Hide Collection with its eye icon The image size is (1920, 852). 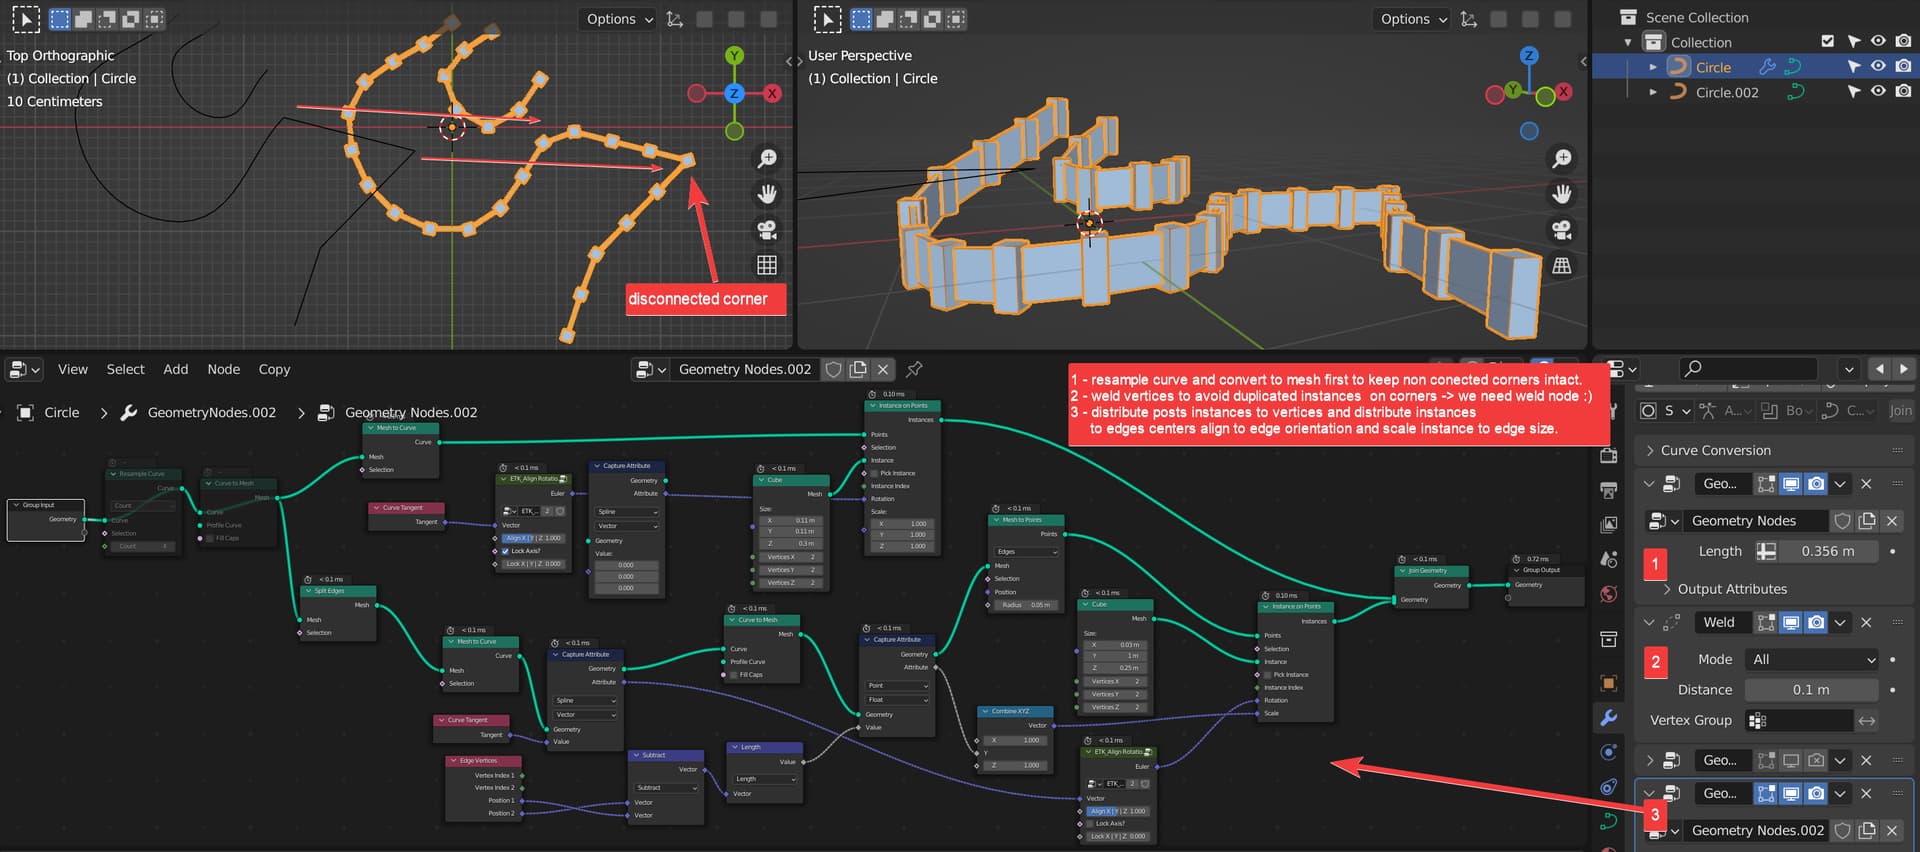(x=1878, y=42)
